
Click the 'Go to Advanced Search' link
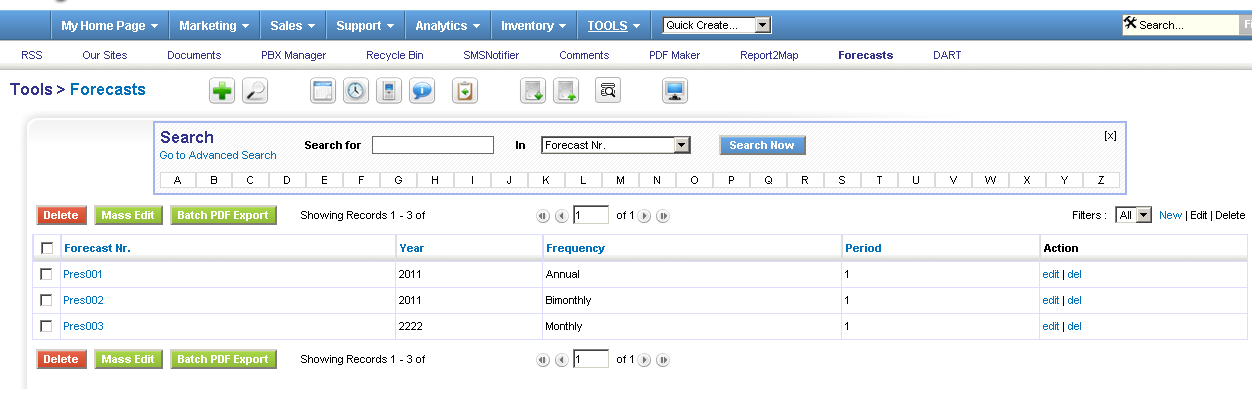(218, 155)
